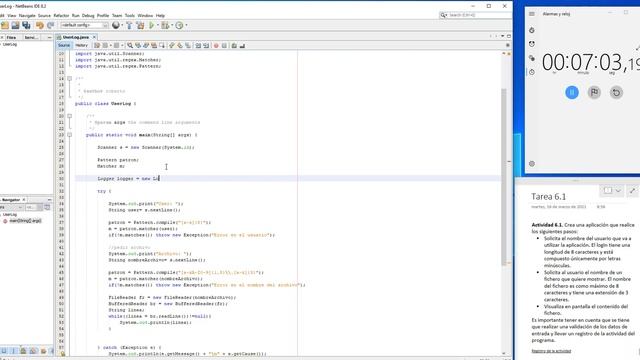
Task: Switch editor to History view
Action: [x=81, y=45]
